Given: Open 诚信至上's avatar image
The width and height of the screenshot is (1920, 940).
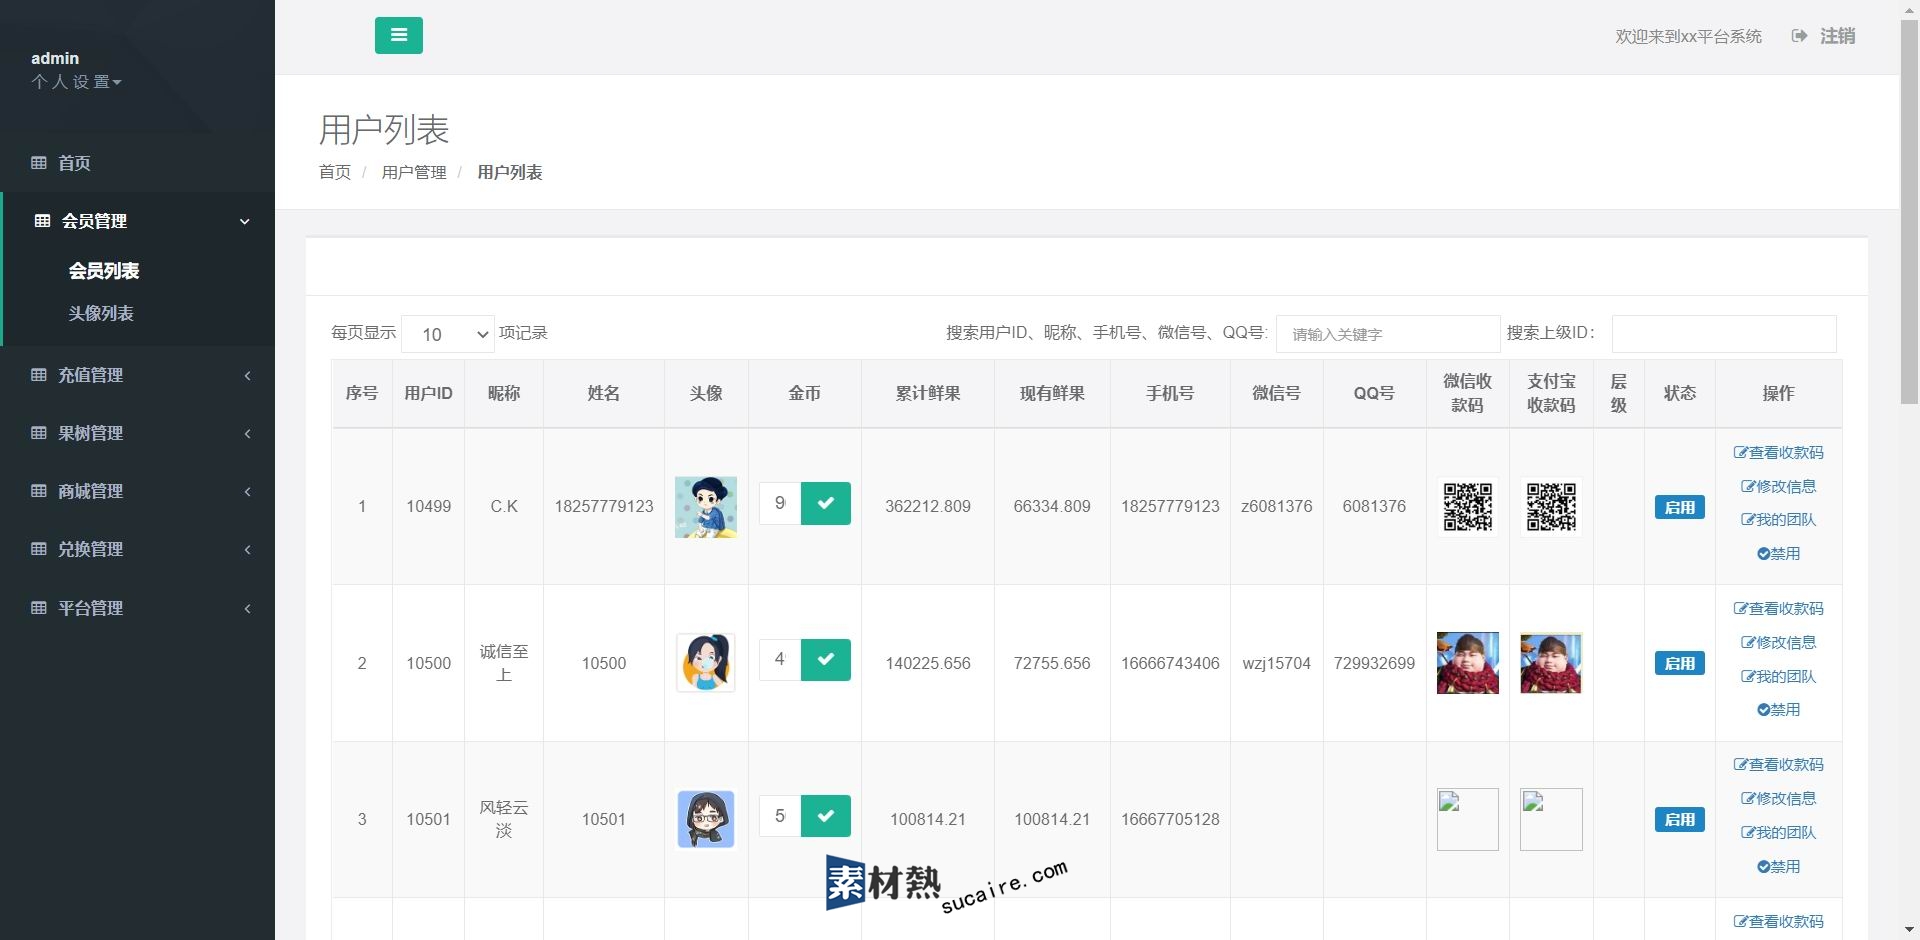Looking at the screenshot, I should tap(706, 663).
